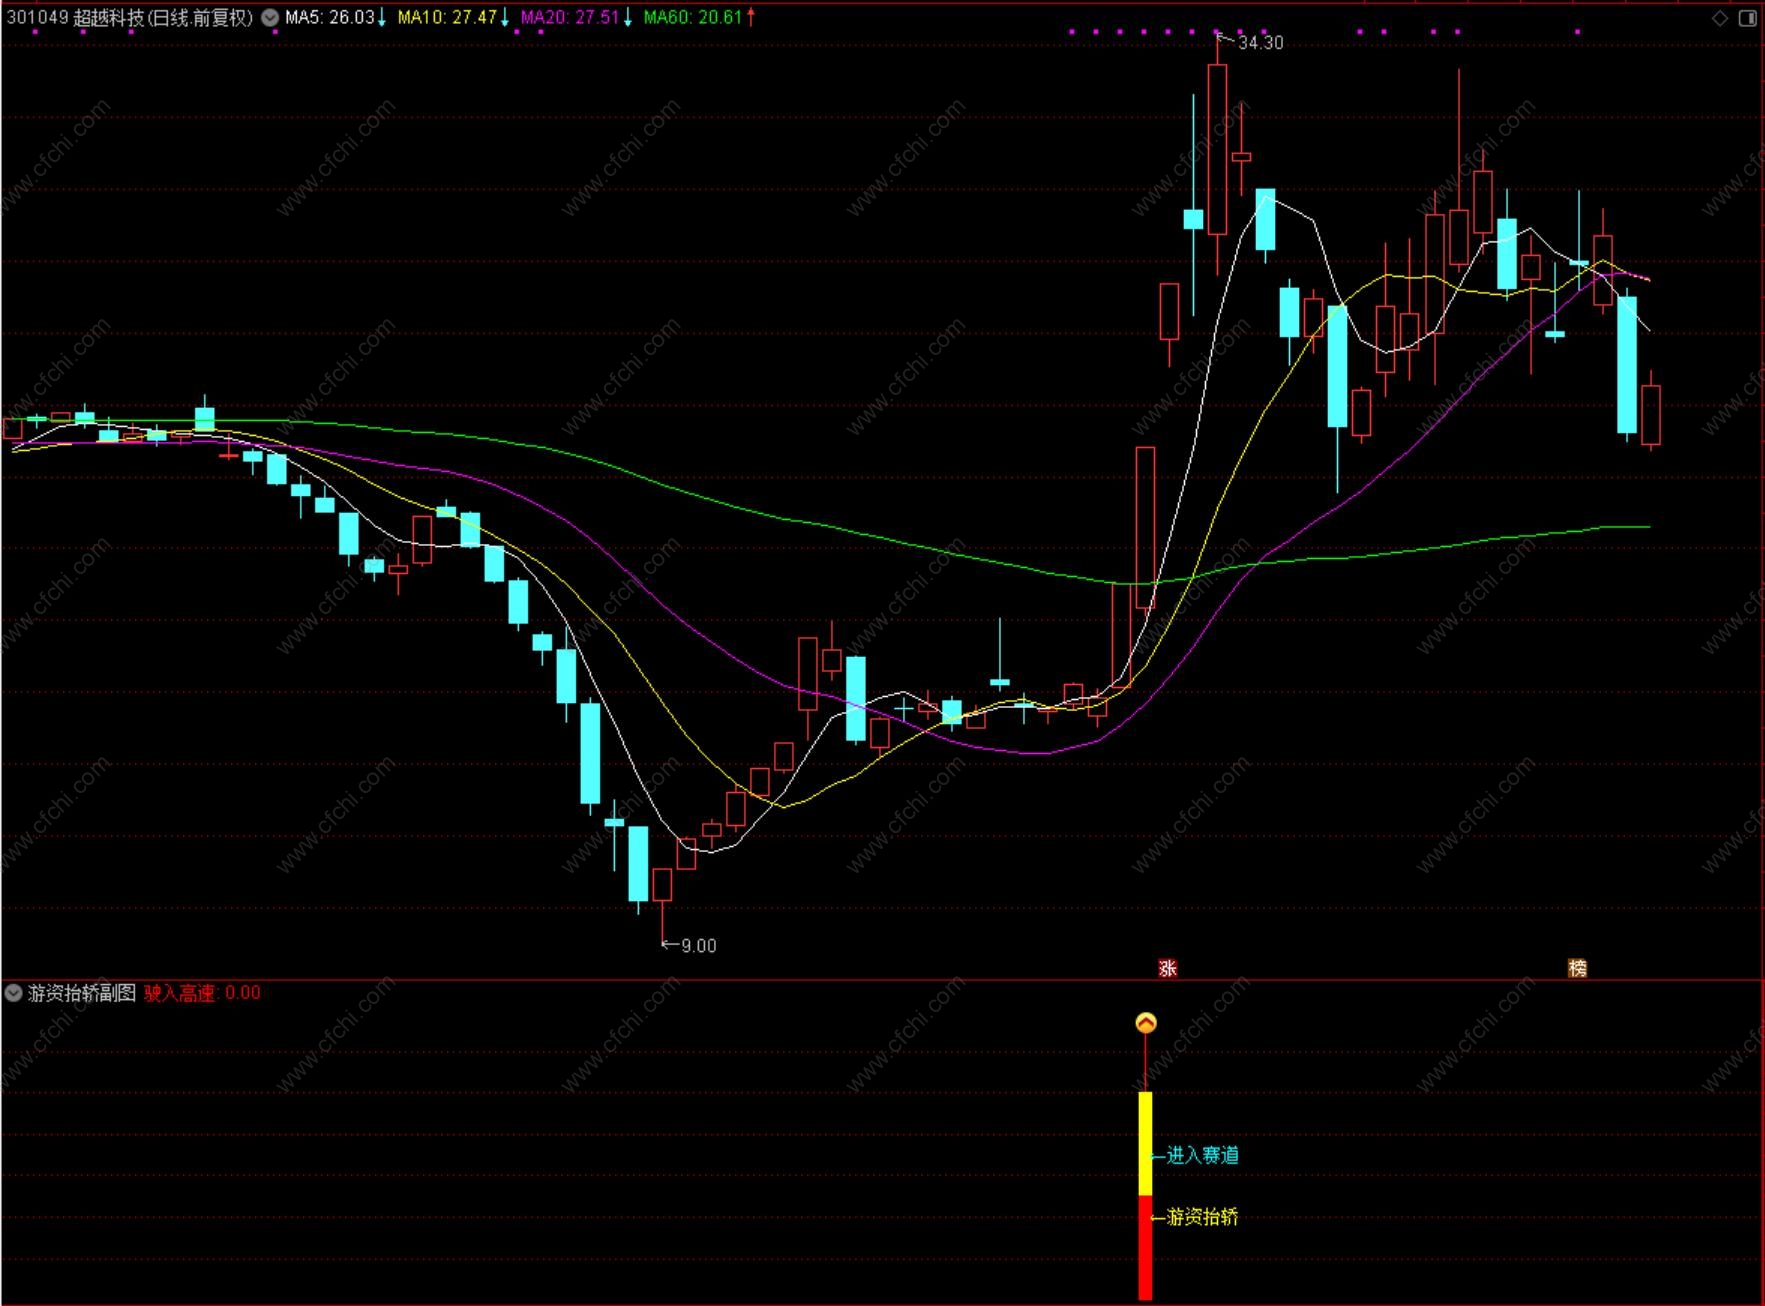Click the 驶入高速: 0.00 value
Image resolution: width=1765 pixels, height=1306 pixels.
click(202, 993)
